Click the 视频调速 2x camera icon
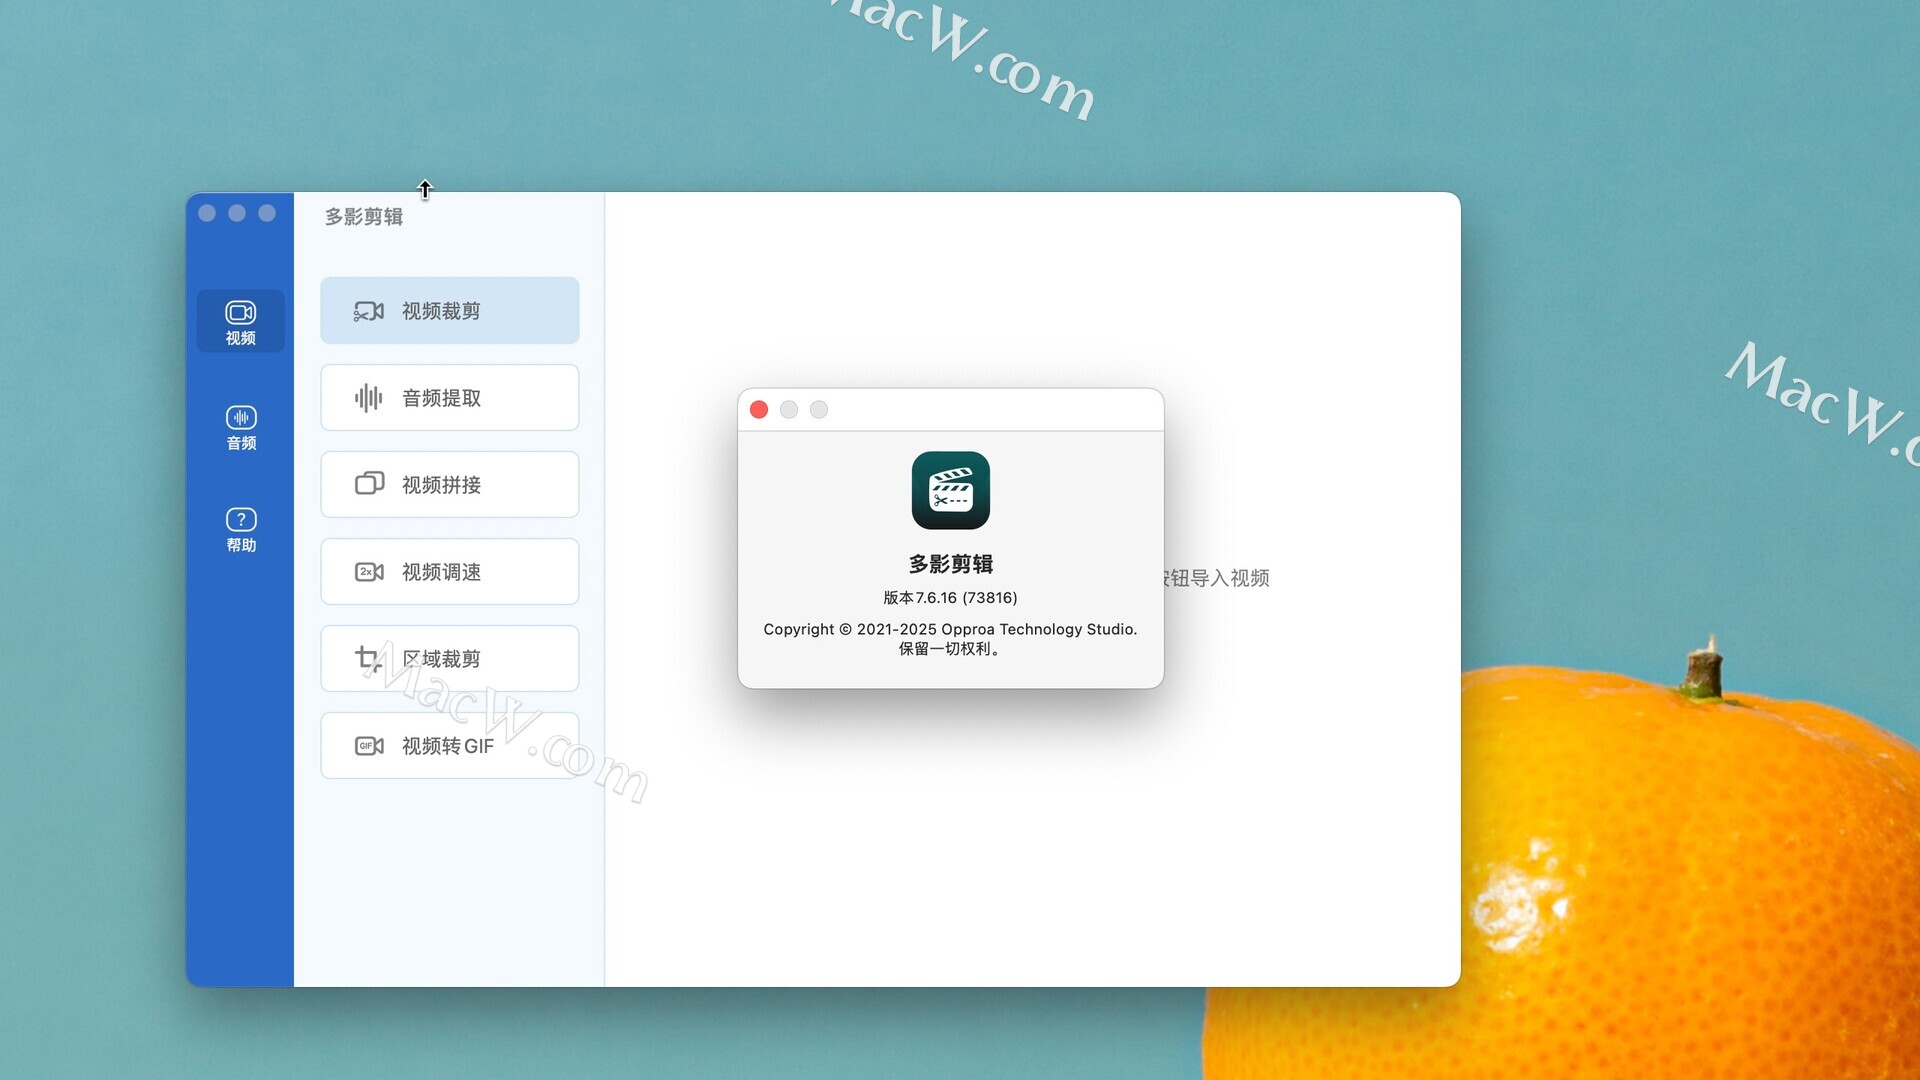This screenshot has height=1080, width=1920. pyautogui.click(x=369, y=572)
